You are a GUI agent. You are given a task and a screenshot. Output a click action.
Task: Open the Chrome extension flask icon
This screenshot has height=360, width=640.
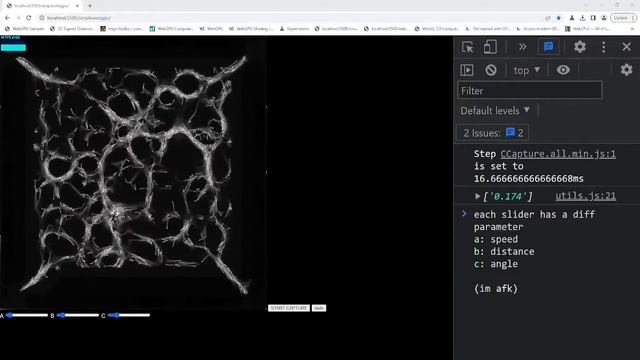click(572, 18)
